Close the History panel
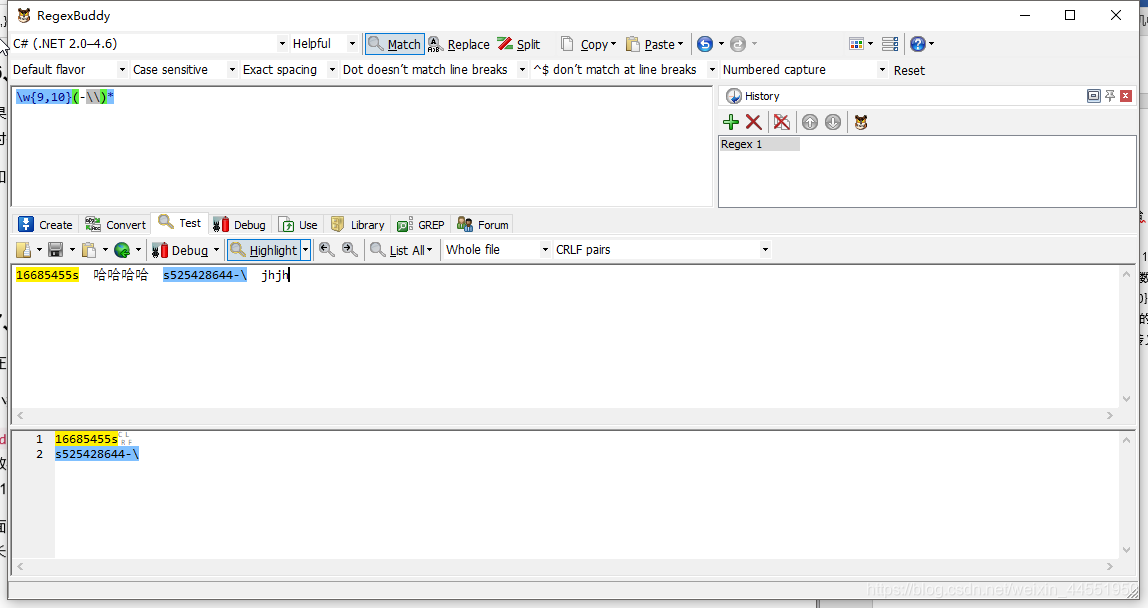 click(x=1126, y=96)
